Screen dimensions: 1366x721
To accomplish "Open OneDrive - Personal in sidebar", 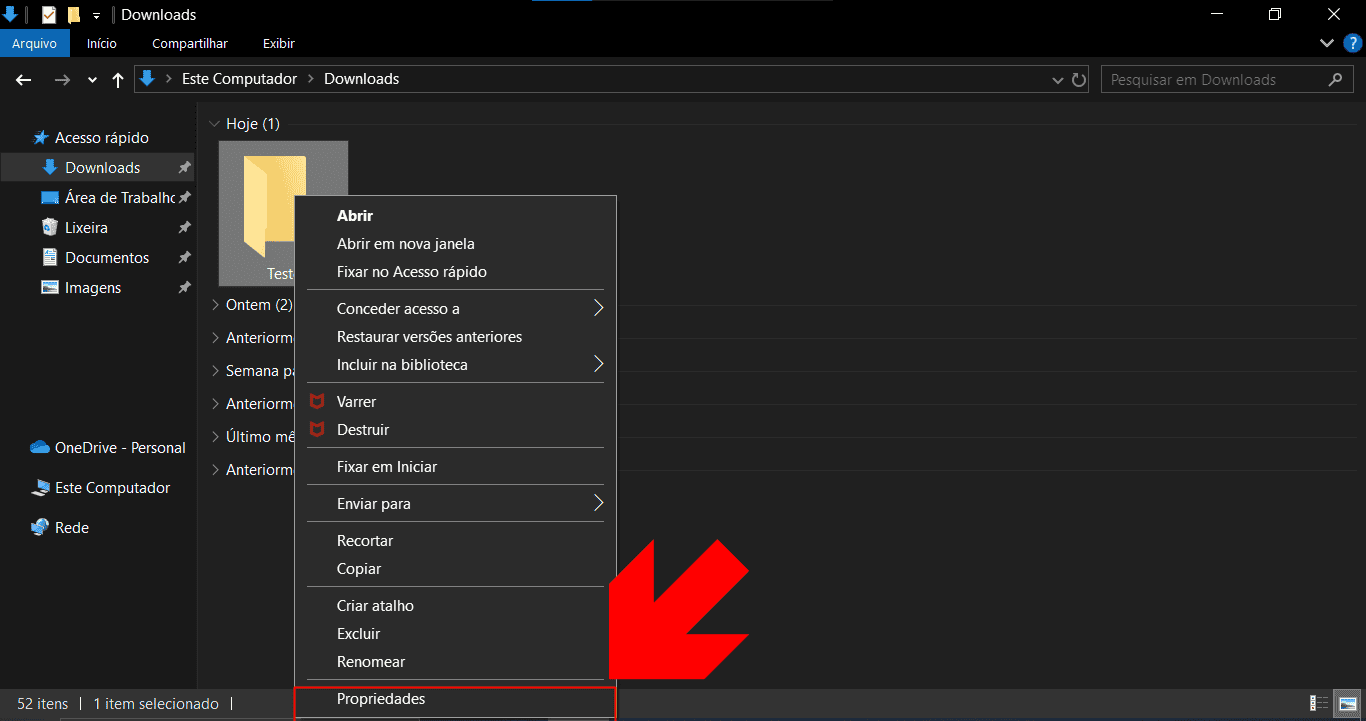I will point(119,448).
